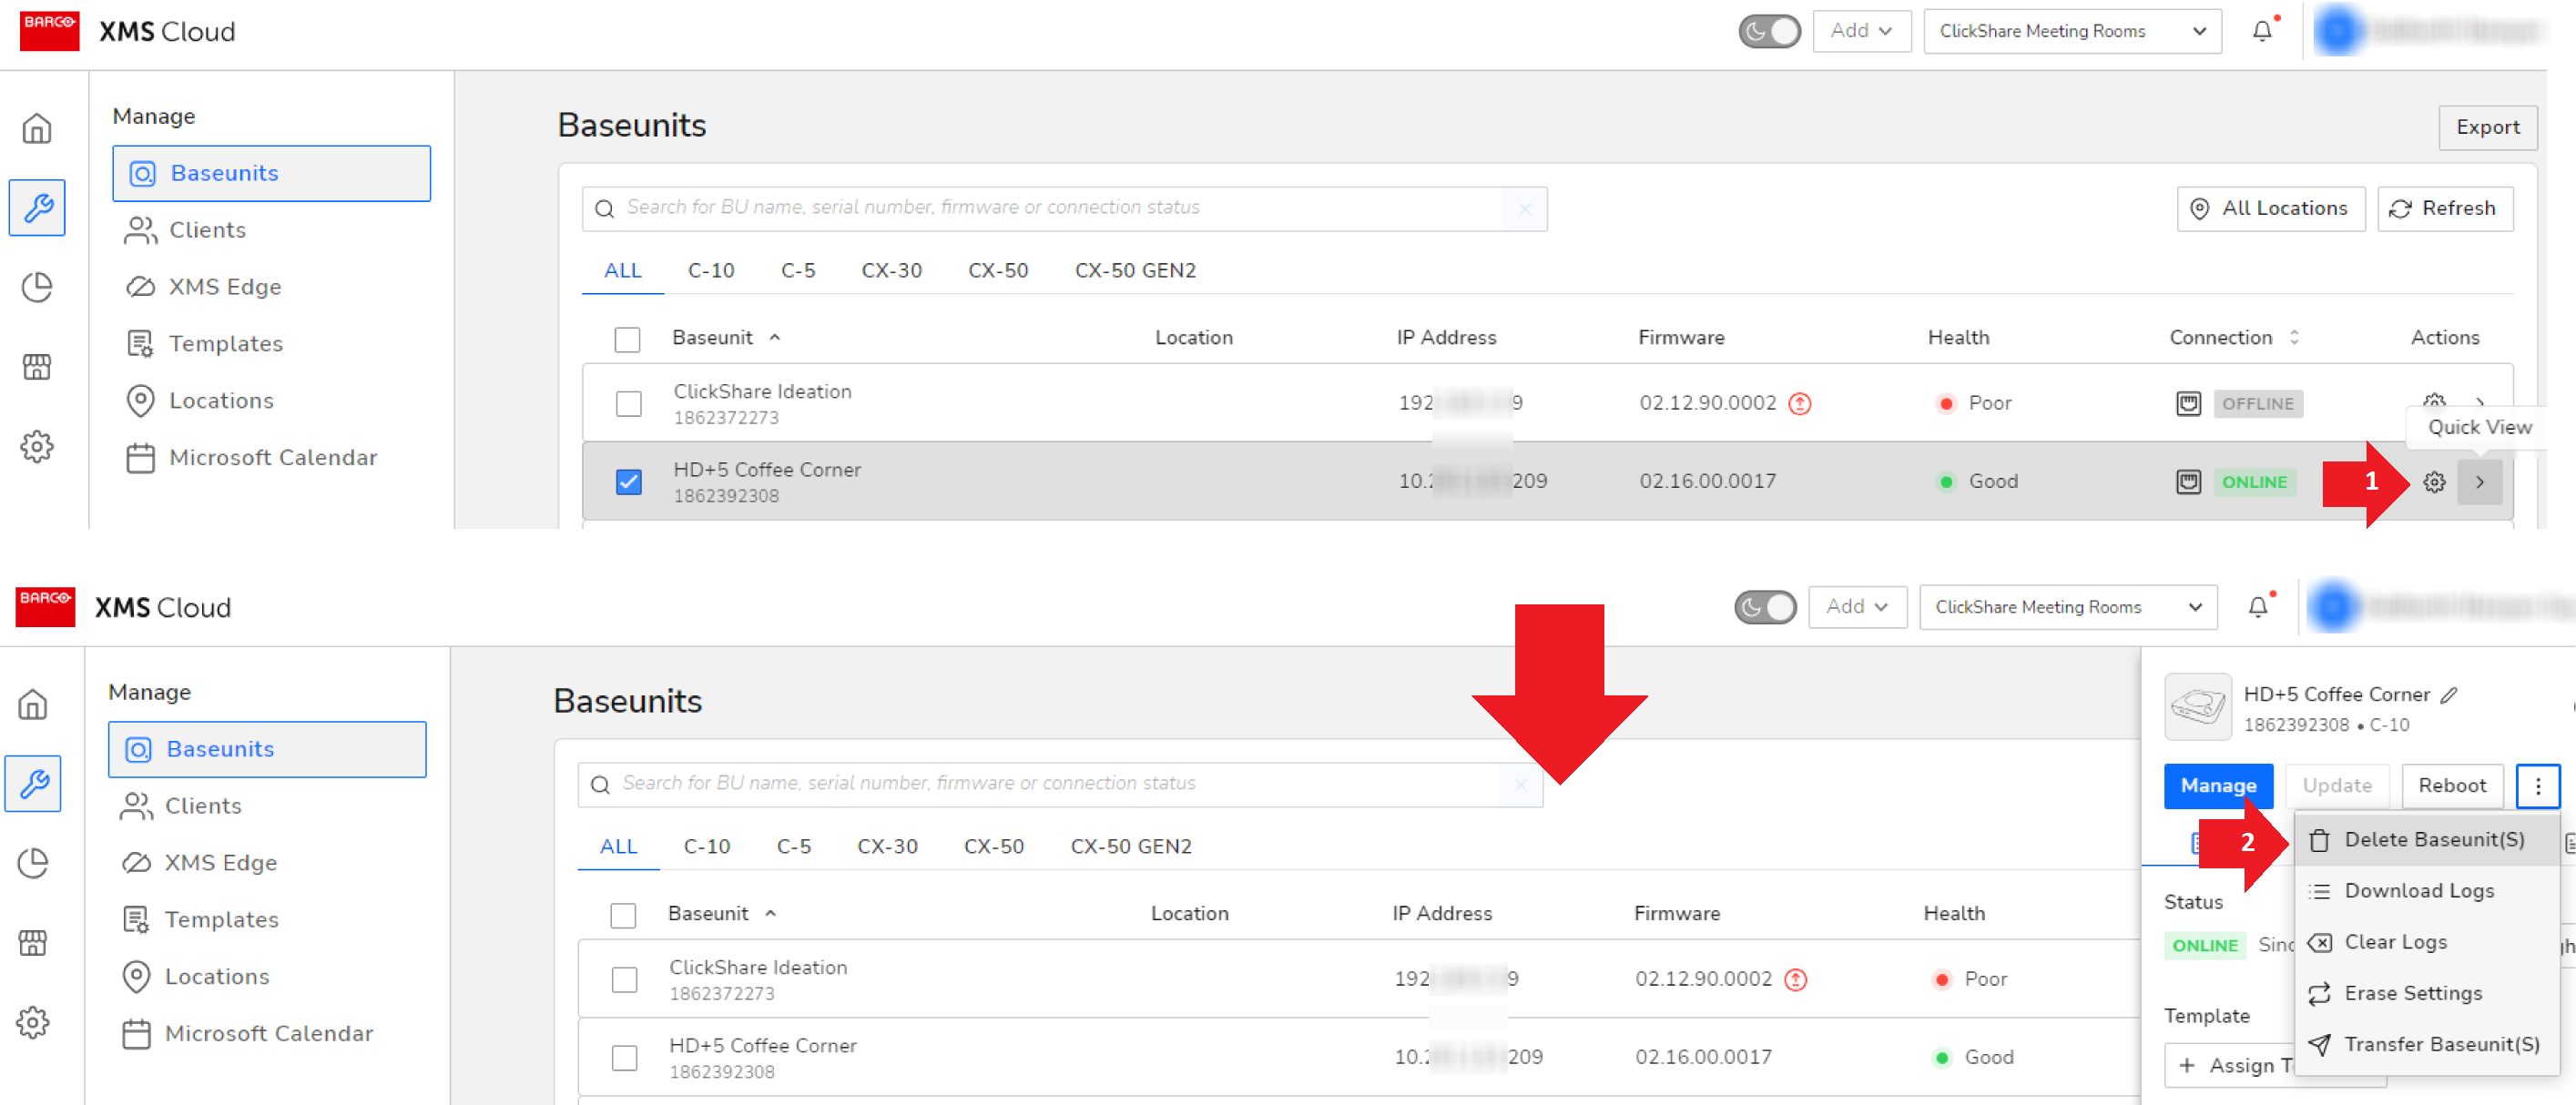Click the notification bell in top header

(x=2261, y=31)
